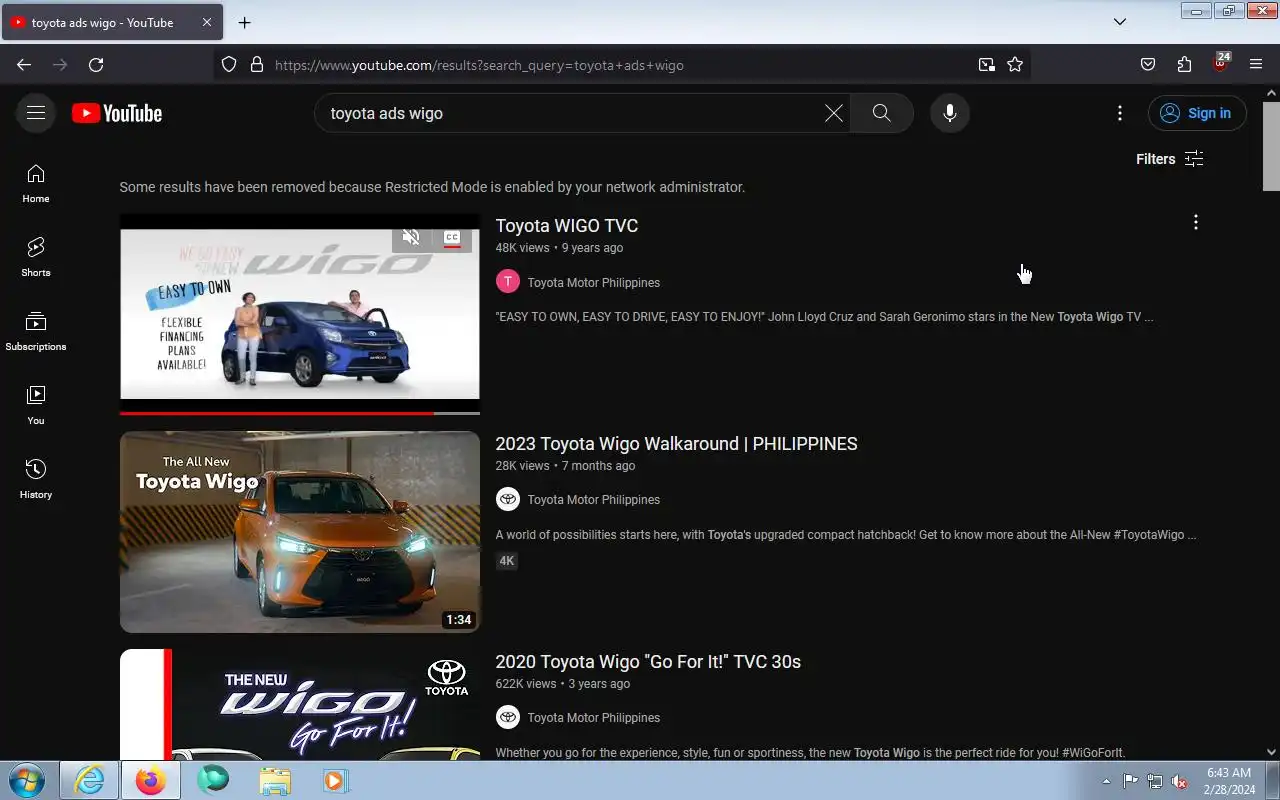Open the uBlock extension icon with badge 24
1280x800 pixels.
(1220, 63)
